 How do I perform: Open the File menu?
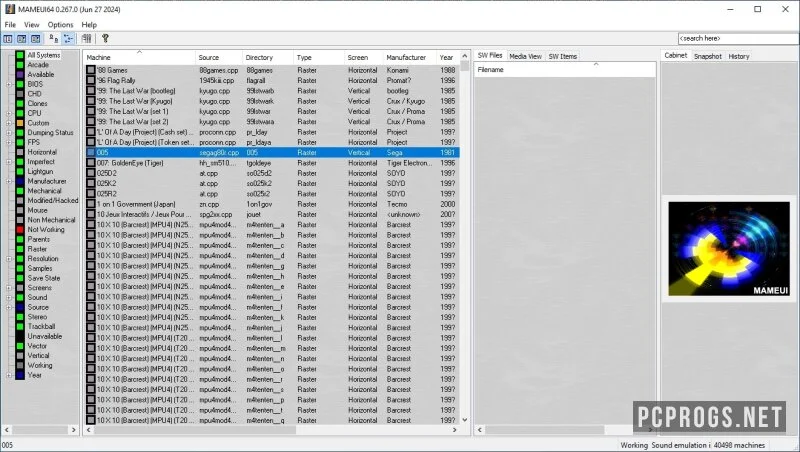pos(10,24)
